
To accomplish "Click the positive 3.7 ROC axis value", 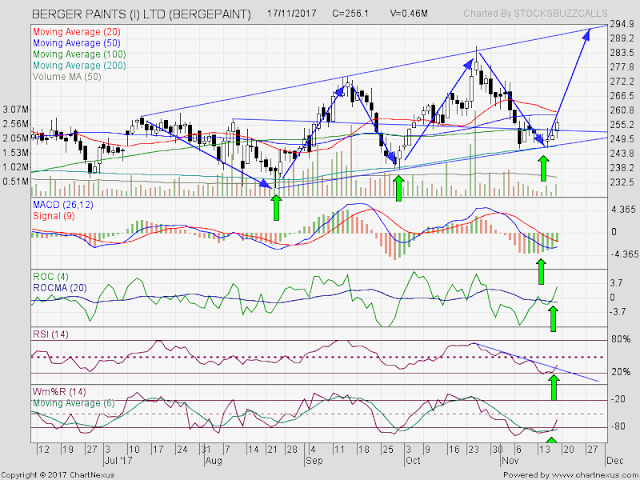I will pyautogui.click(x=616, y=282).
